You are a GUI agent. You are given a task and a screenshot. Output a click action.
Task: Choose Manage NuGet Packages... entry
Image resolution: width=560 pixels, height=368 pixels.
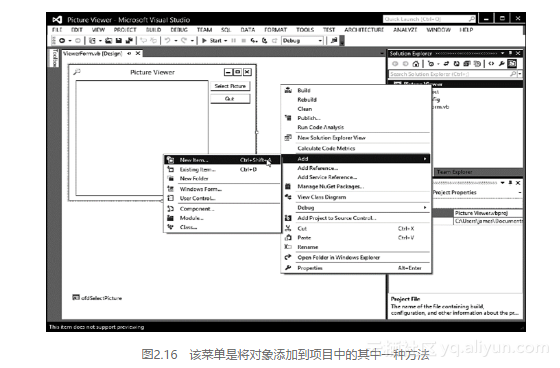[356, 187]
